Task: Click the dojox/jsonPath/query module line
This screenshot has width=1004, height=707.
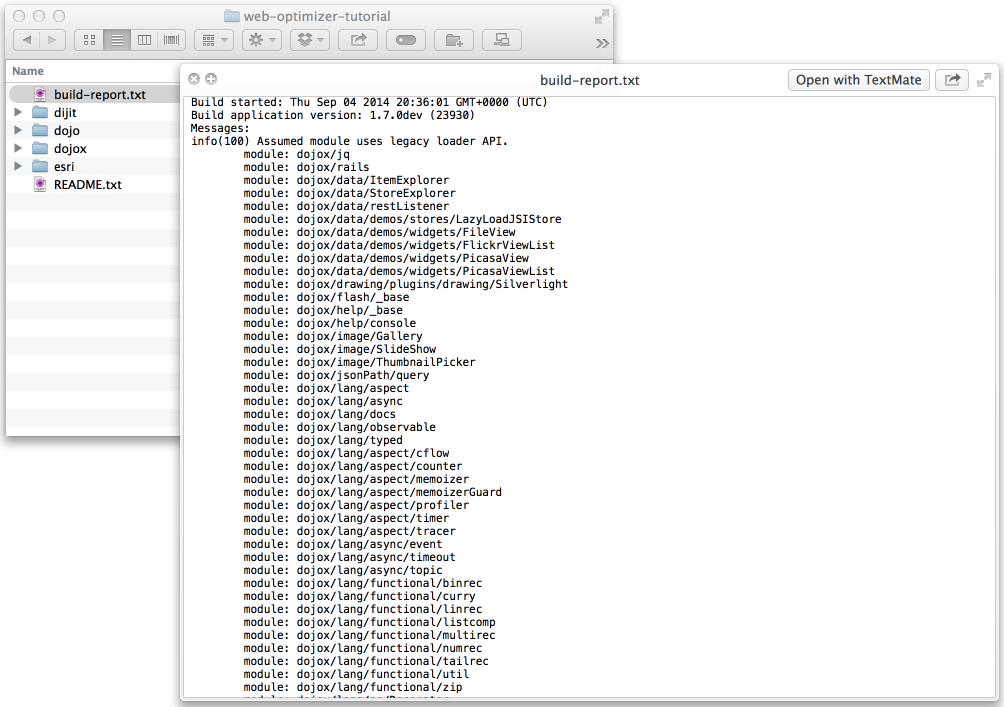Action: pos(336,375)
